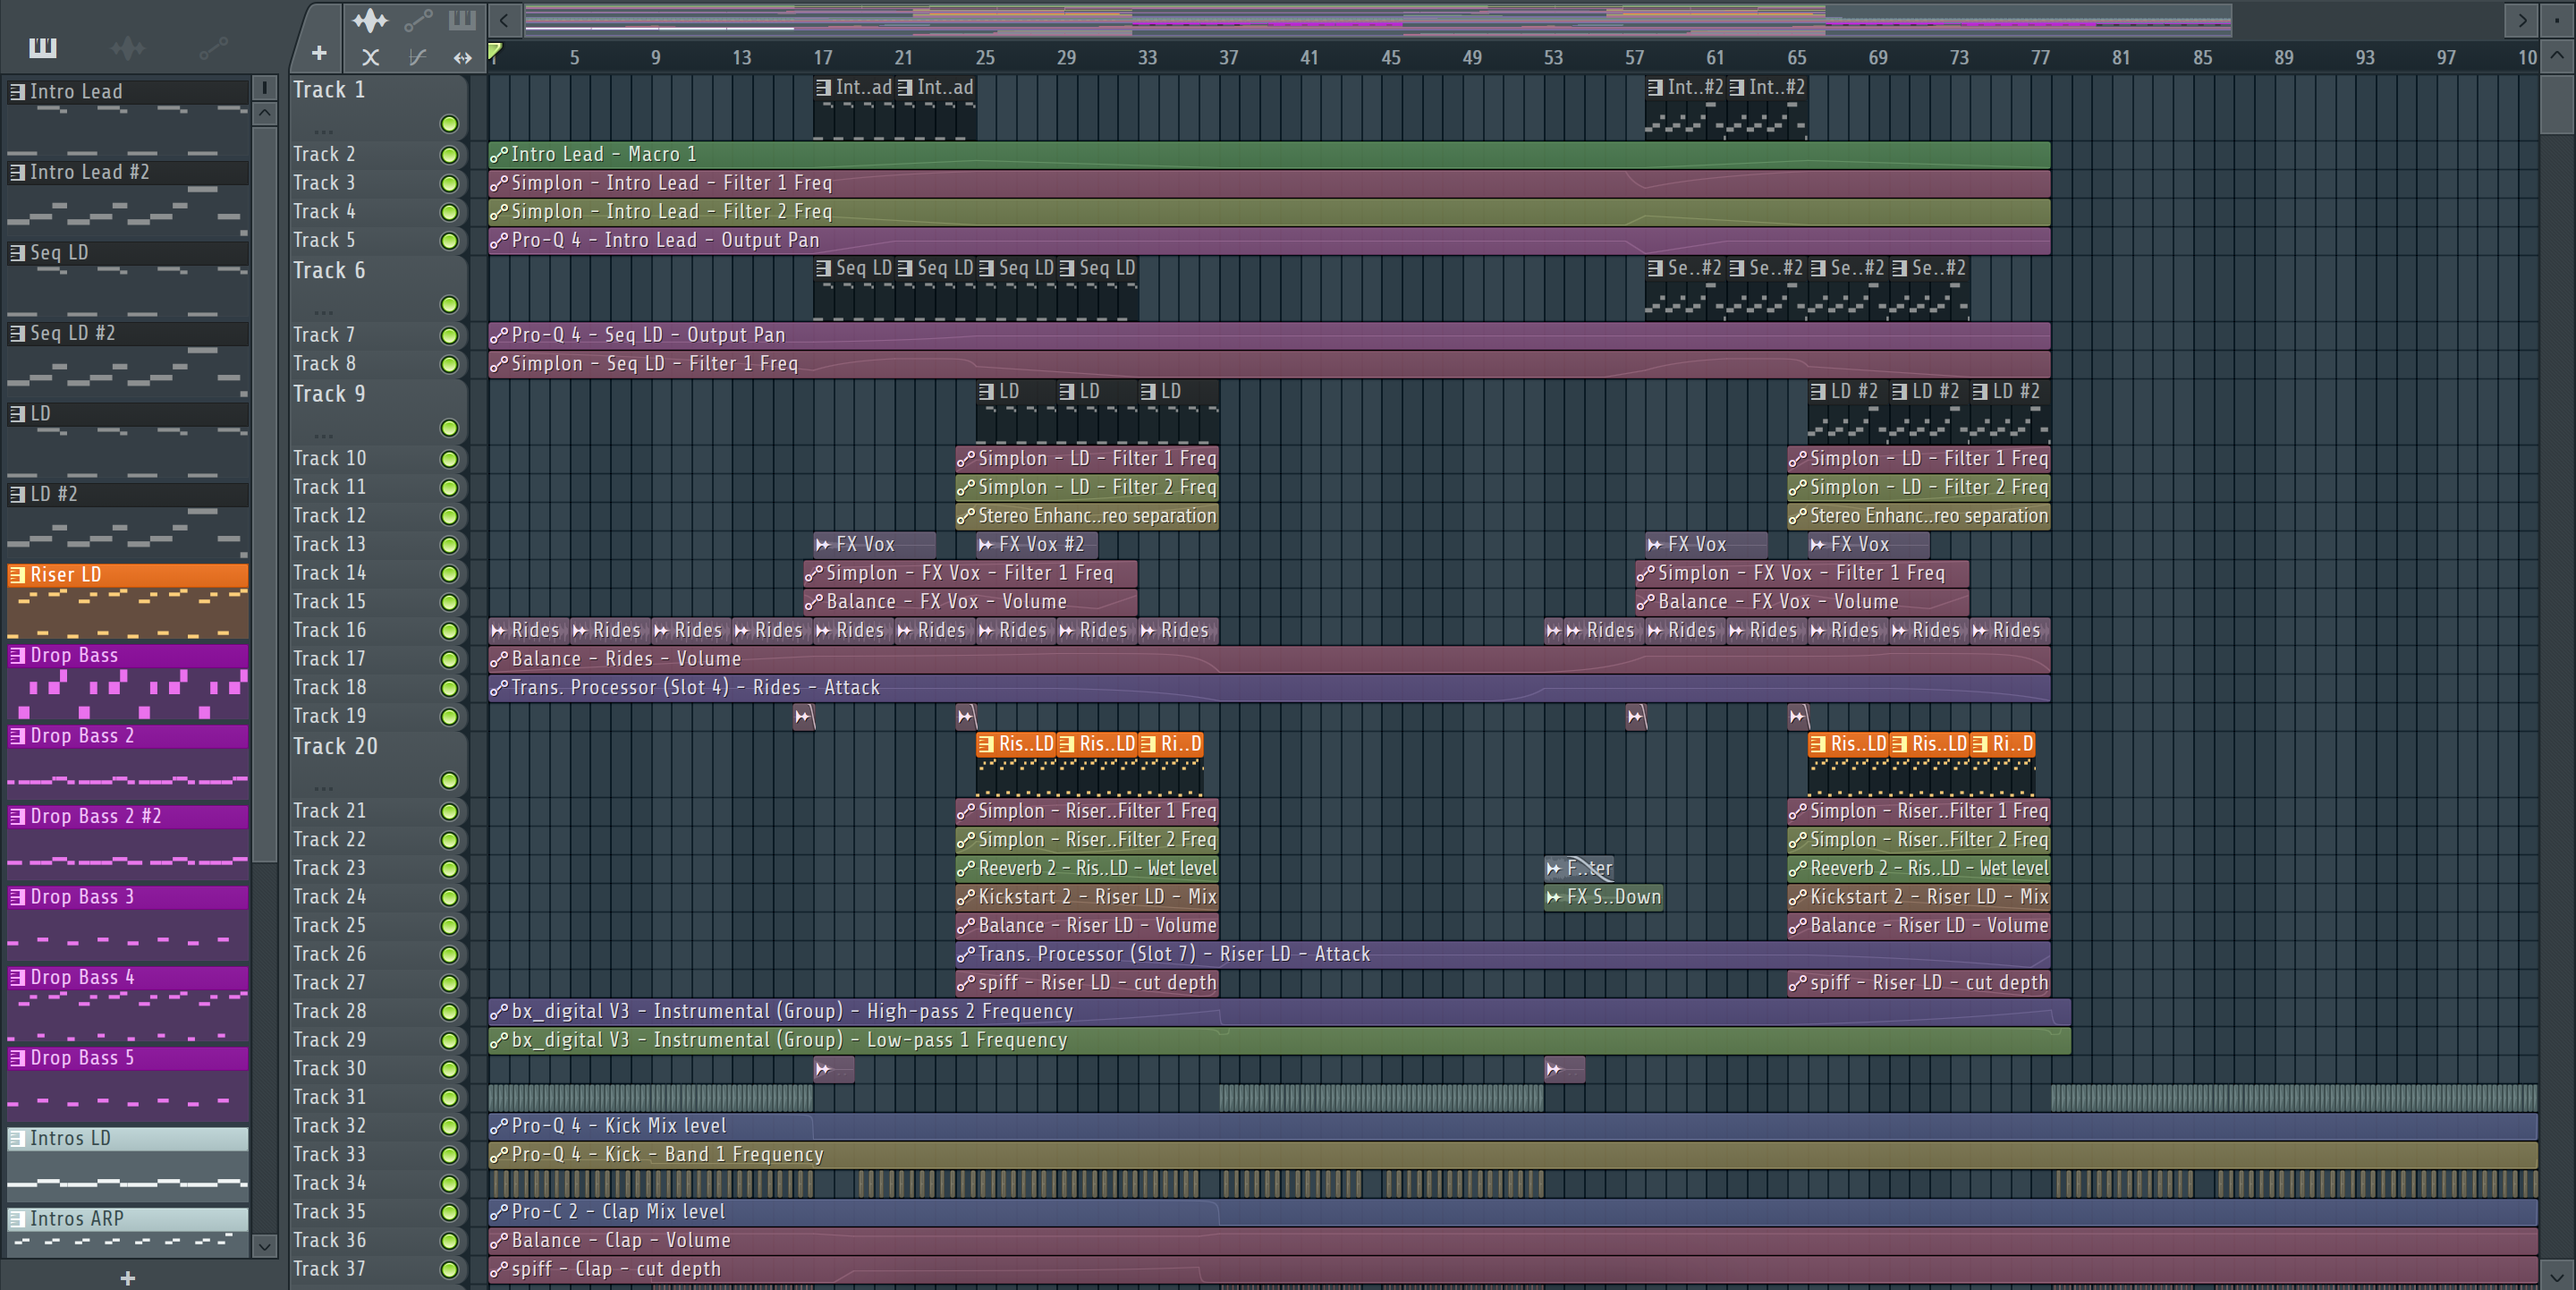
Task: Click the X crossfade icon in playlist header
Action: point(370,57)
